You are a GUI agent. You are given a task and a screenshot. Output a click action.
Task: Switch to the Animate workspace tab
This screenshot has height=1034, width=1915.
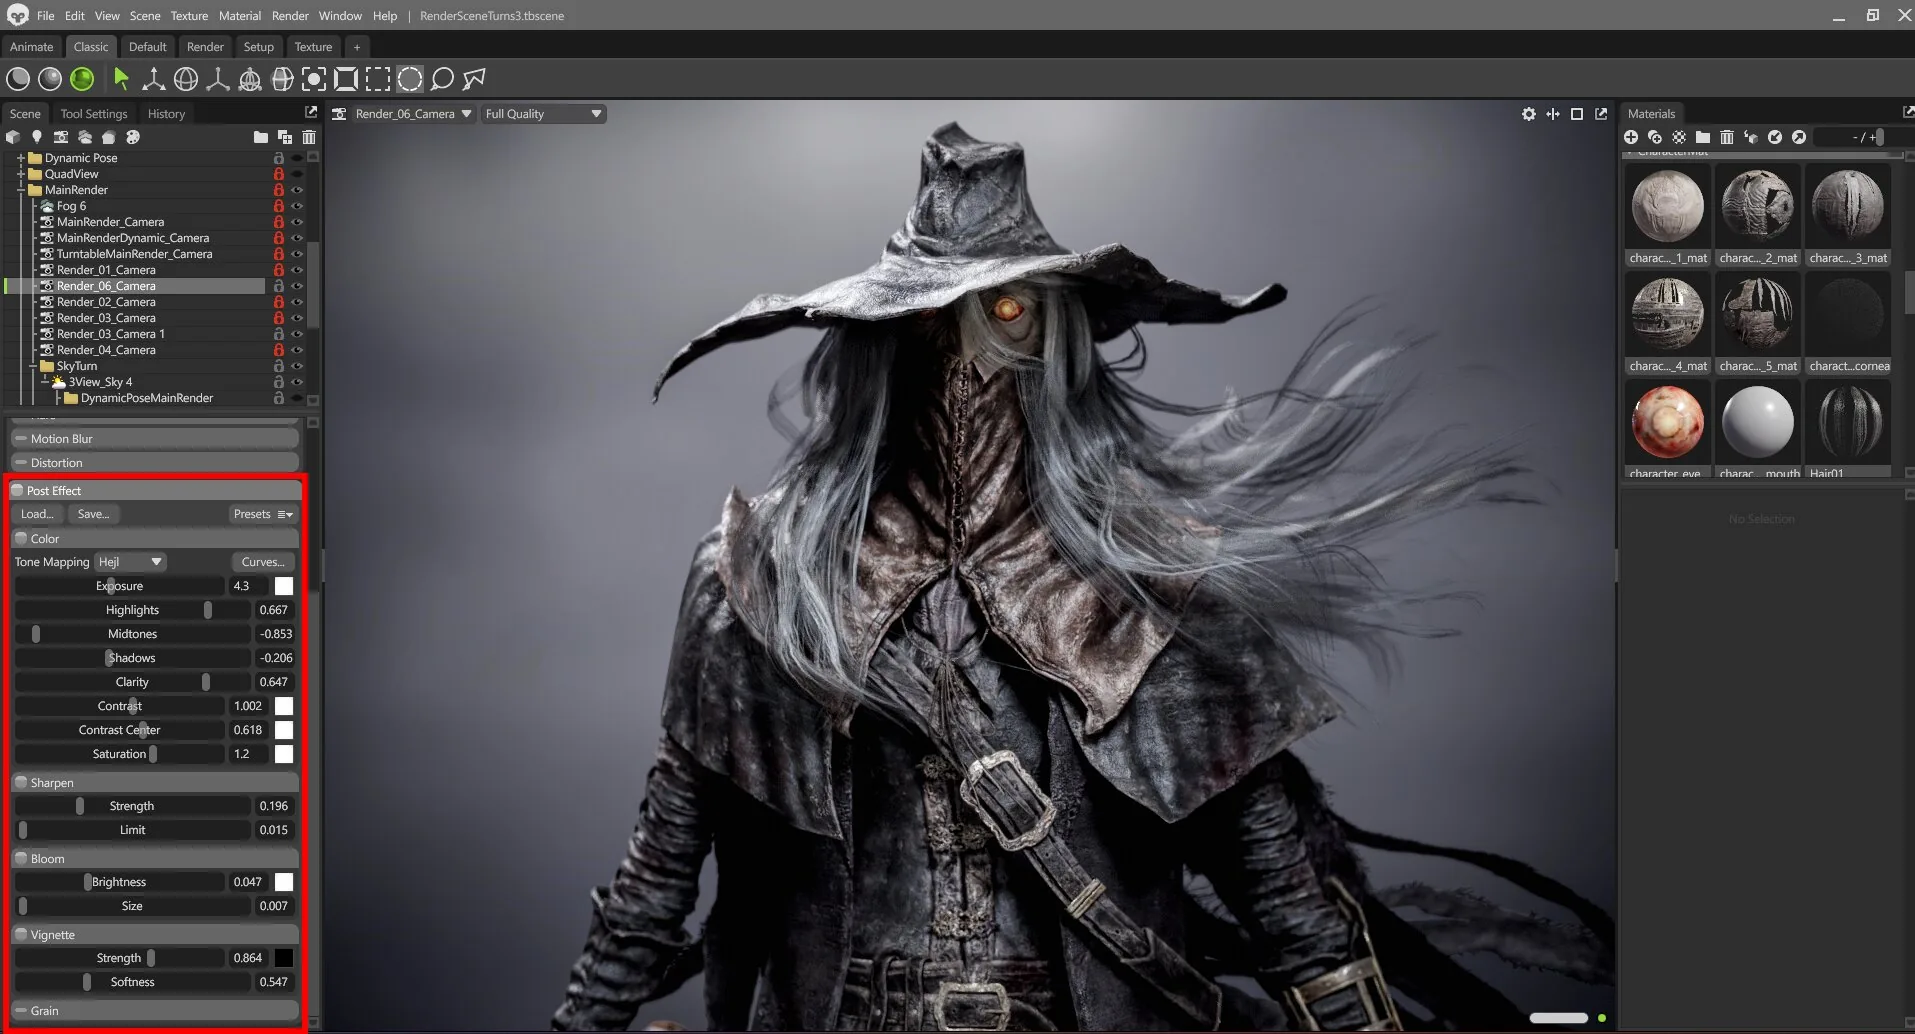tap(32, 47)
